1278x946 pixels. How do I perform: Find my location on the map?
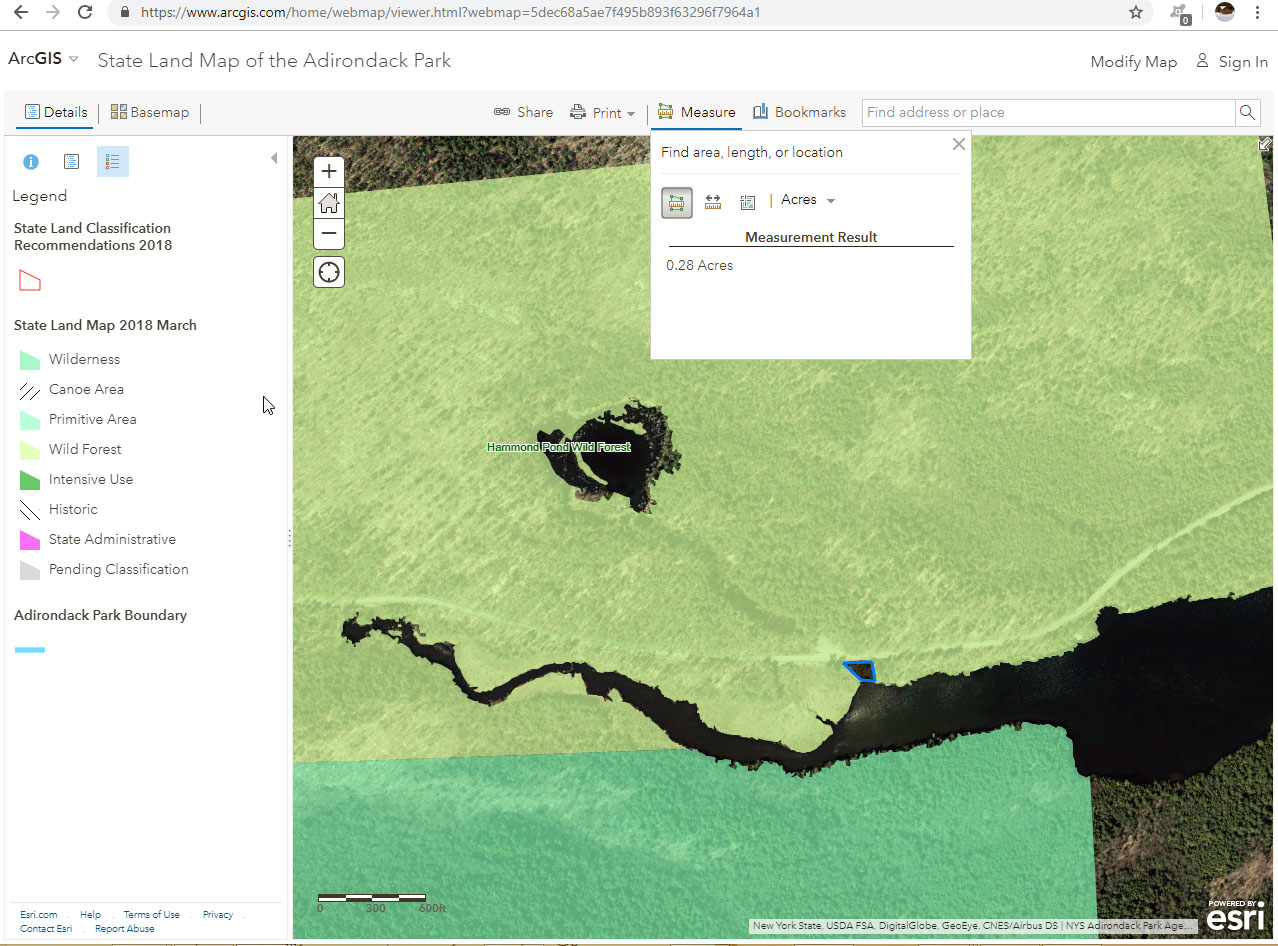(329, 272)
